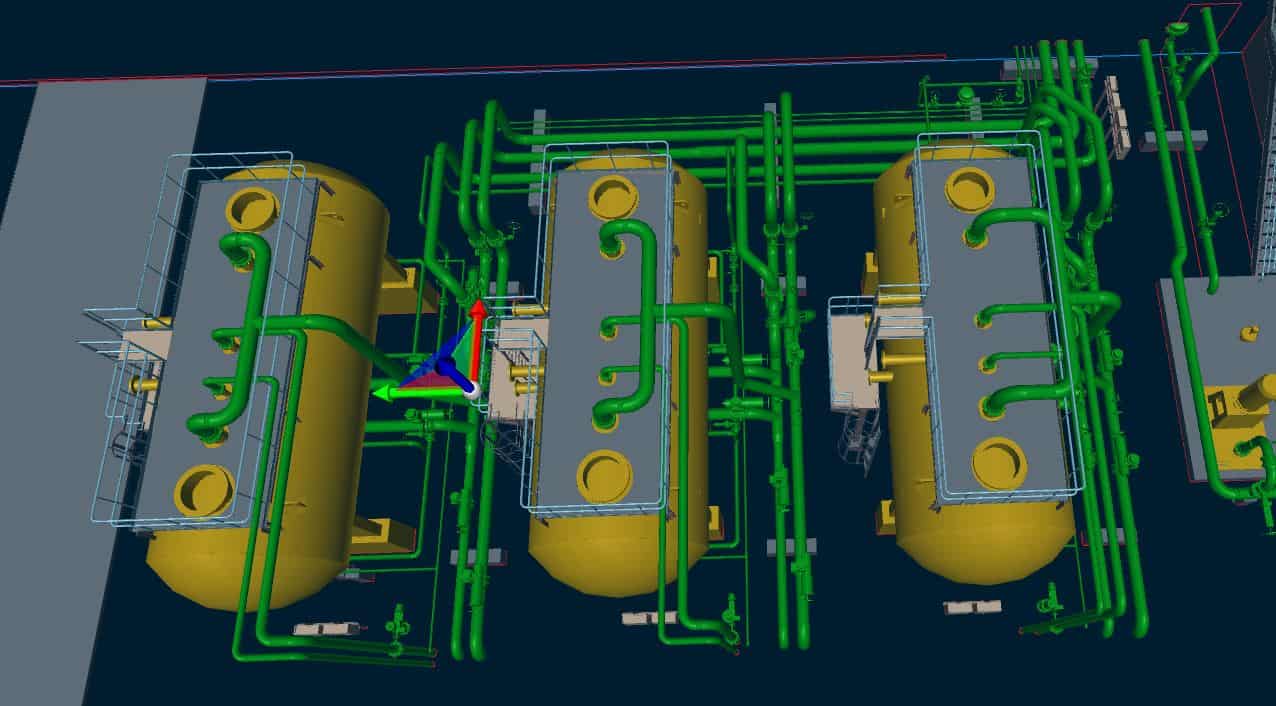This screenshot has width=1276, height=706.
Task: Select the top manhole on the right tank
Action: tap(968, 187)
